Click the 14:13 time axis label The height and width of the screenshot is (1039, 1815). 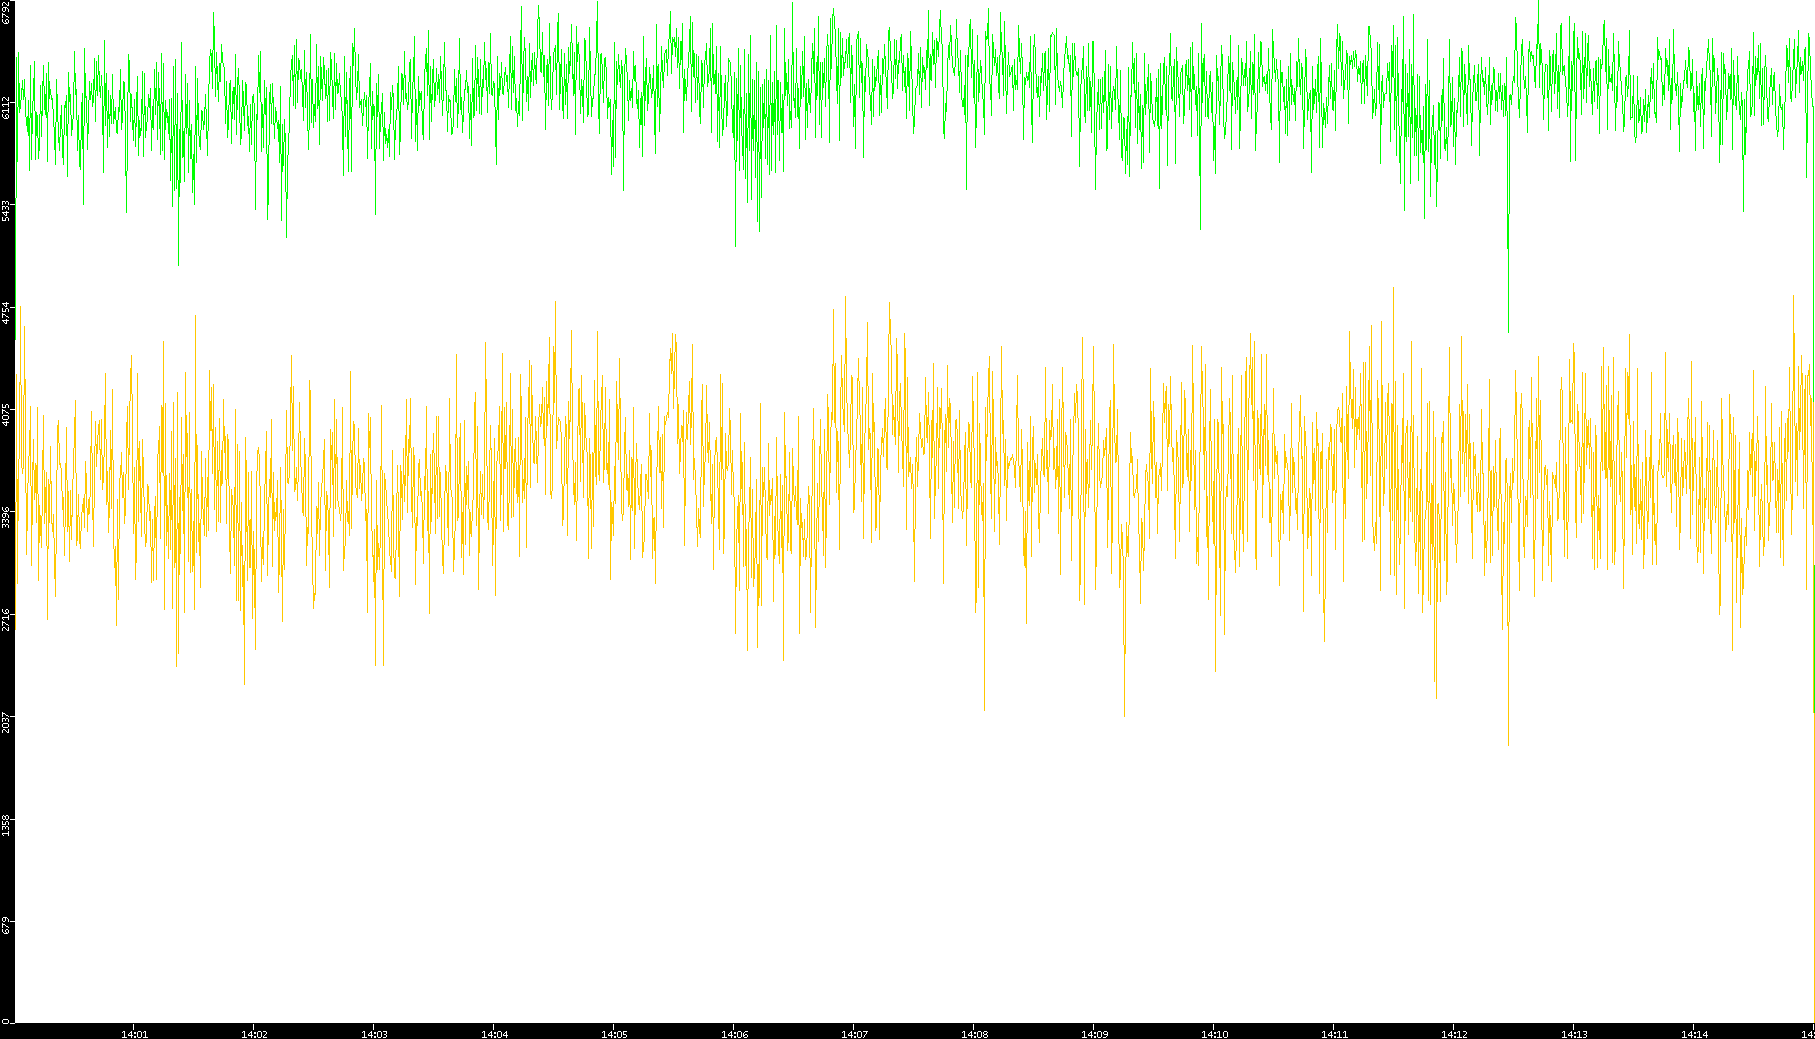coord(1574,1034)
